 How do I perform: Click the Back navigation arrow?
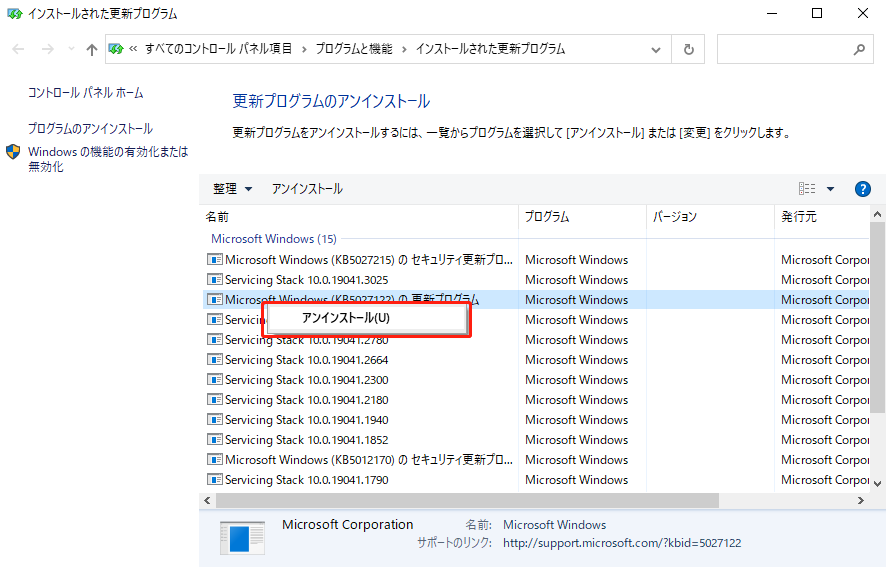(18, 49)
